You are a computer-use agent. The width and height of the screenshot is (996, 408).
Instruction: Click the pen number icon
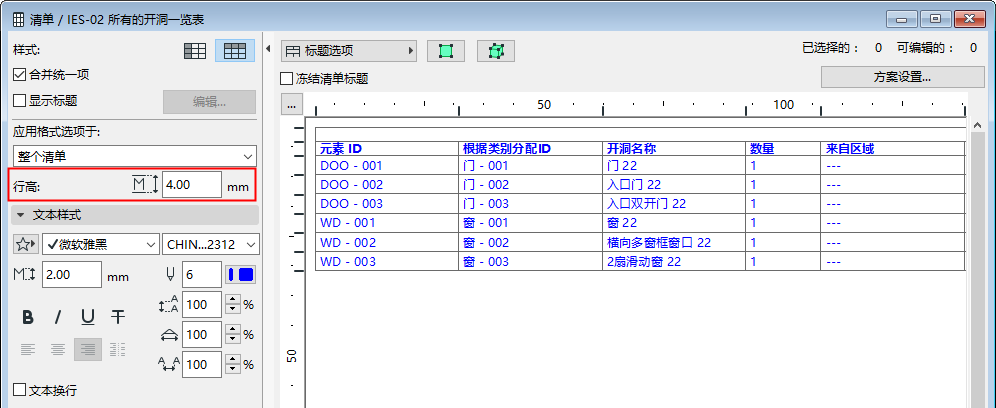click(x=170, y=275)
